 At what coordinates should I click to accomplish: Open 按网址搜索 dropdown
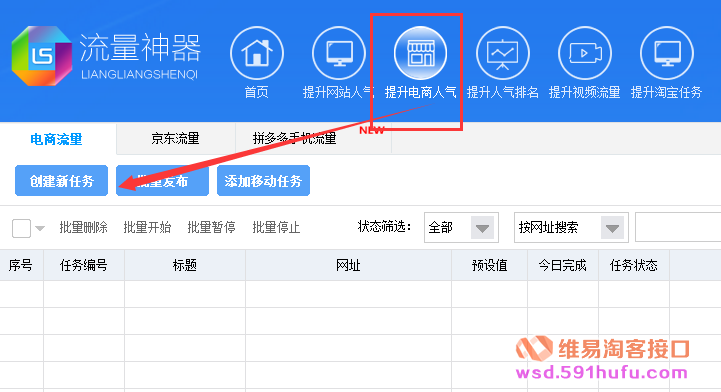[x=571, y=227]
